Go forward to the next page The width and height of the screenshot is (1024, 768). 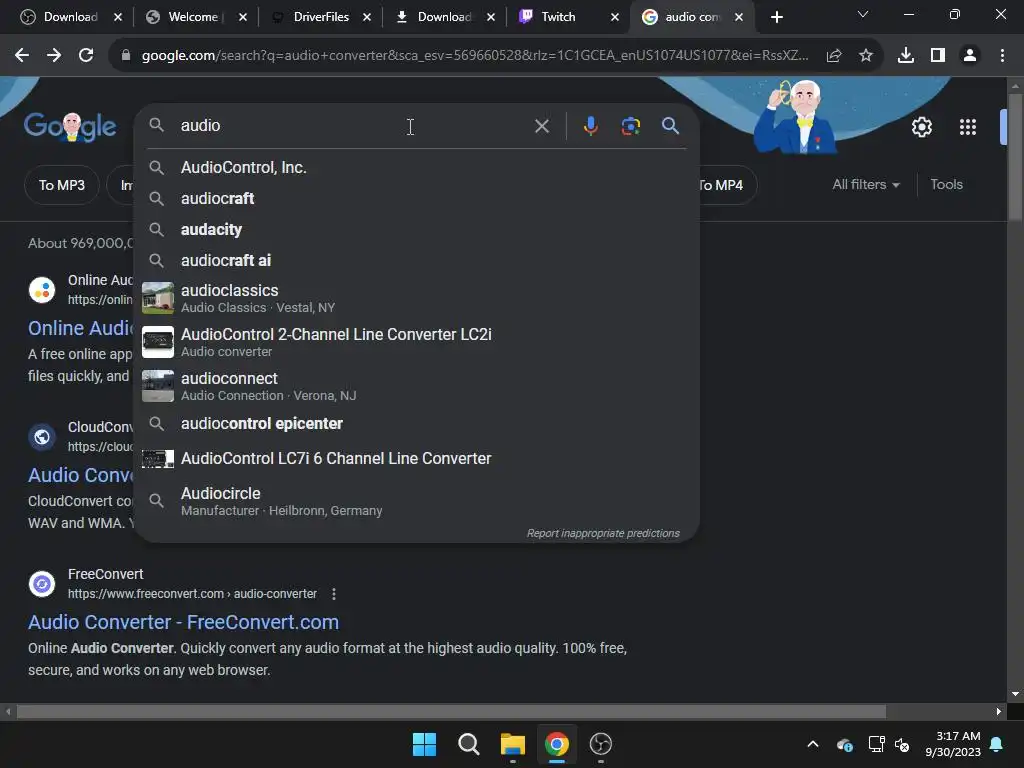pyautogui.click(x=54, y=56)
